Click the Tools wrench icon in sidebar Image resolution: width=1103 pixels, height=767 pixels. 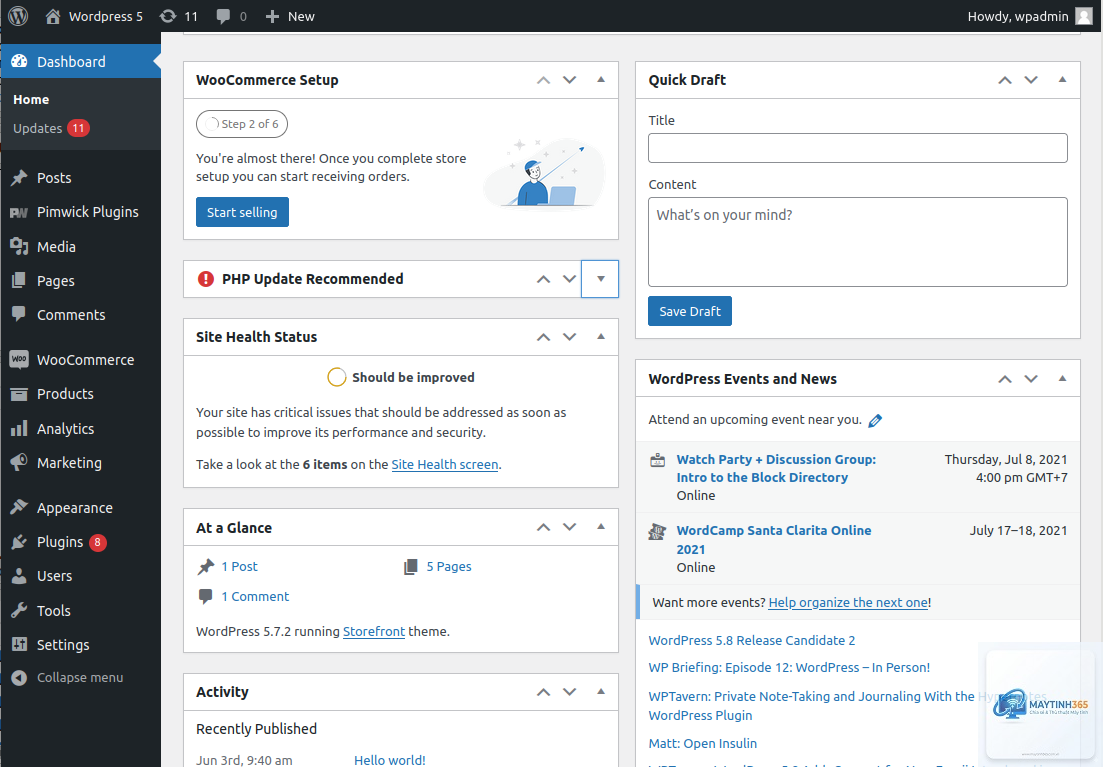[x=19, y=610]
